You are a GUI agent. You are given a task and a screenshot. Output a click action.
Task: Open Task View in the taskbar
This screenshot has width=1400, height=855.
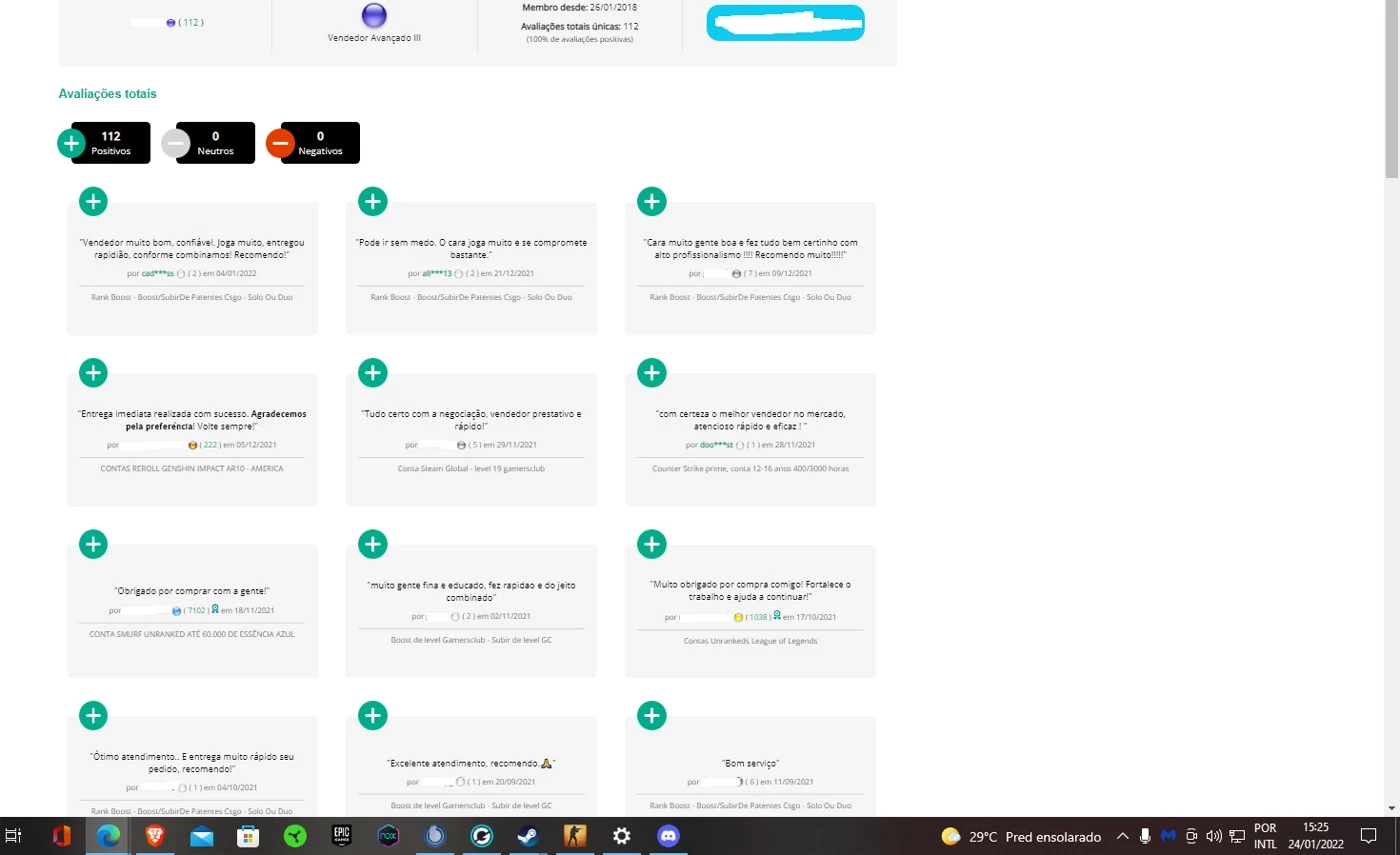pos(14,836)
